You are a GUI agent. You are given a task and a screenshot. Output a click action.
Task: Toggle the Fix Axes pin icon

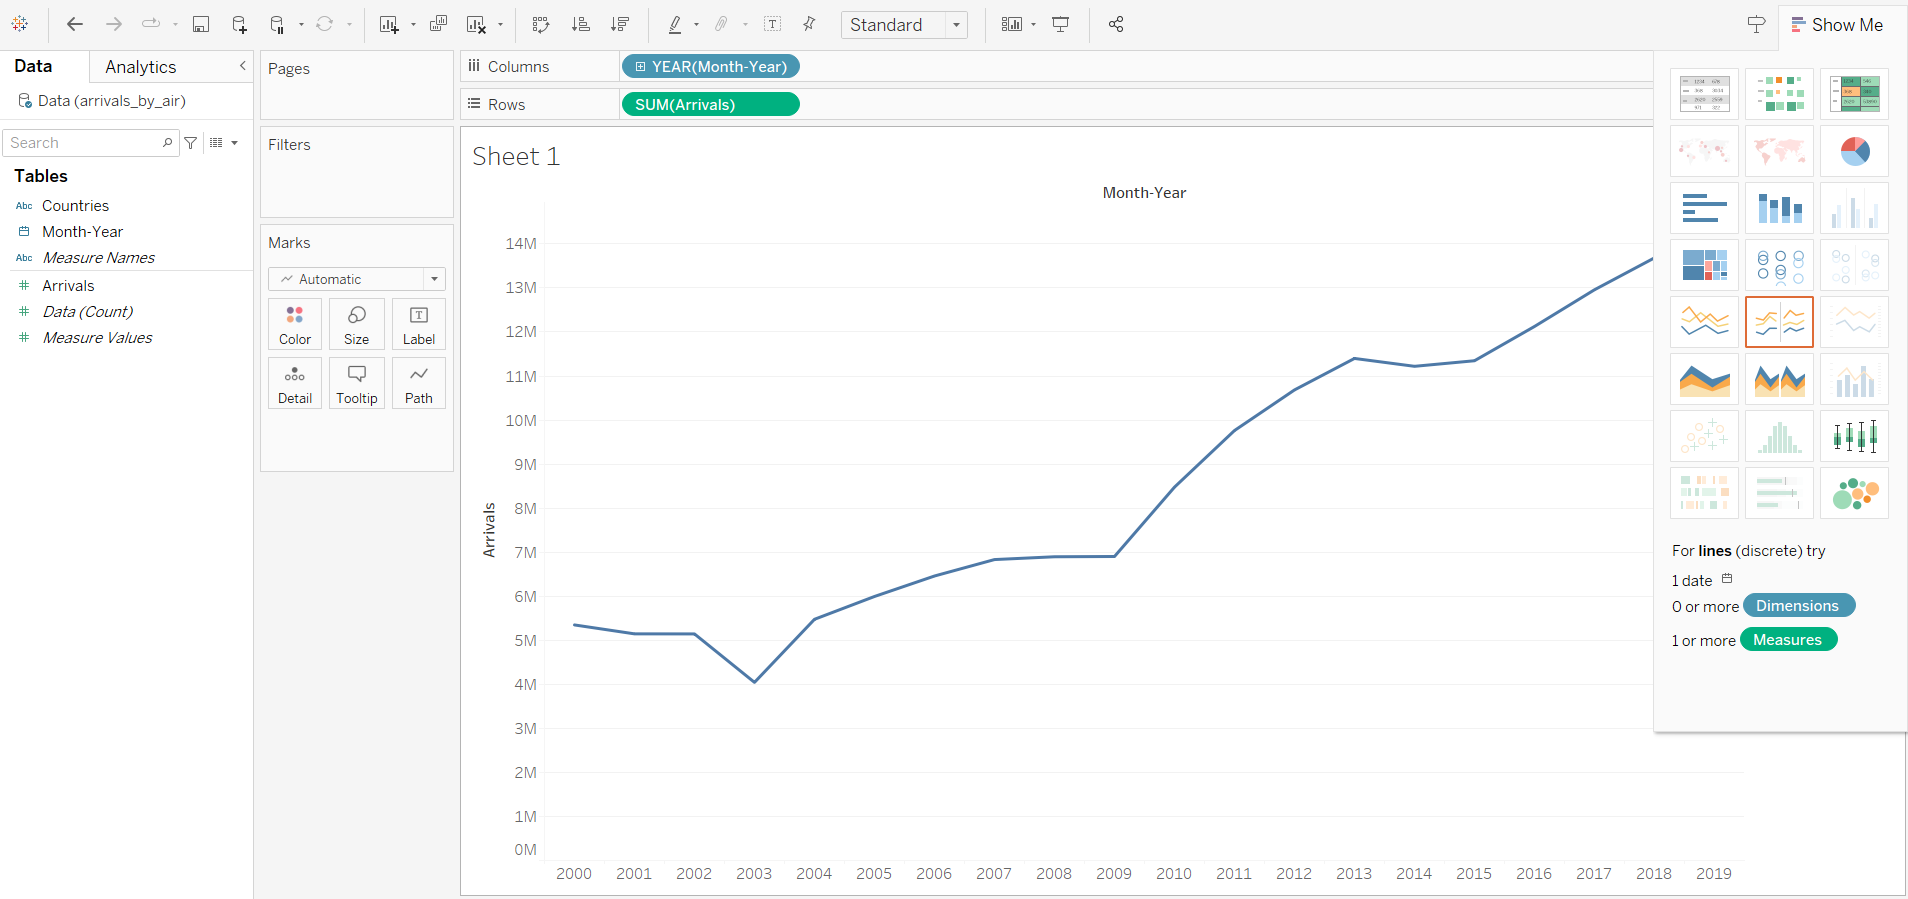(x=809, y=24)
